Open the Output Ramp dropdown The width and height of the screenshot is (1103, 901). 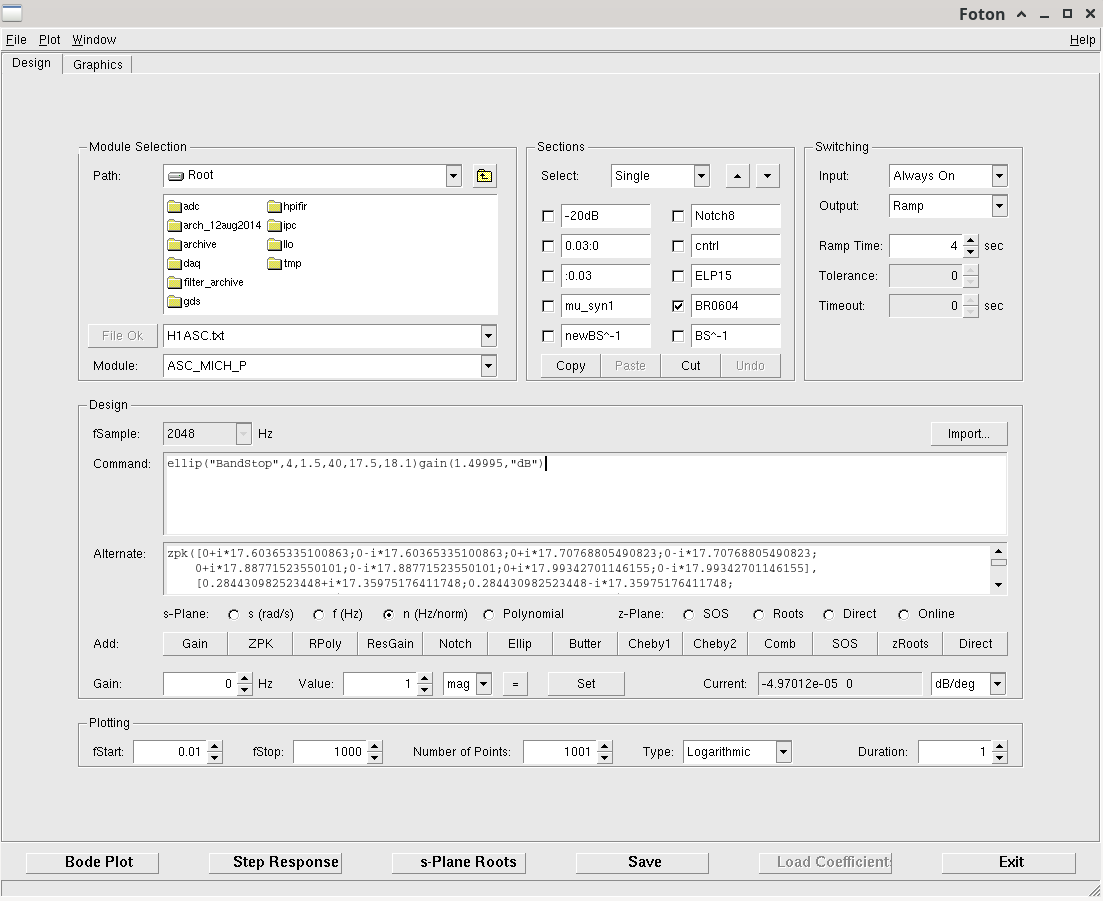999,206
